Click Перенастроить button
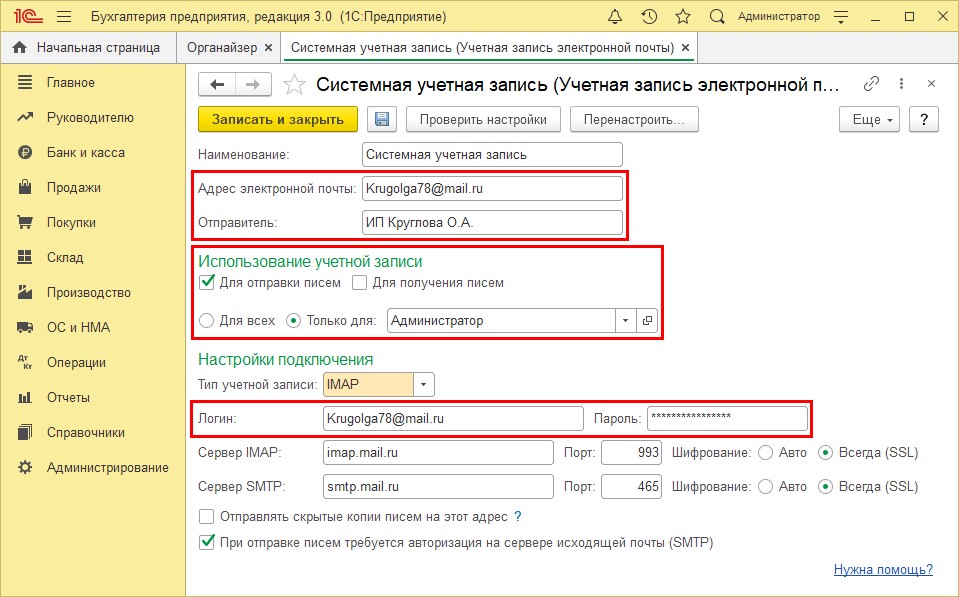 click(x=634, y=119)
